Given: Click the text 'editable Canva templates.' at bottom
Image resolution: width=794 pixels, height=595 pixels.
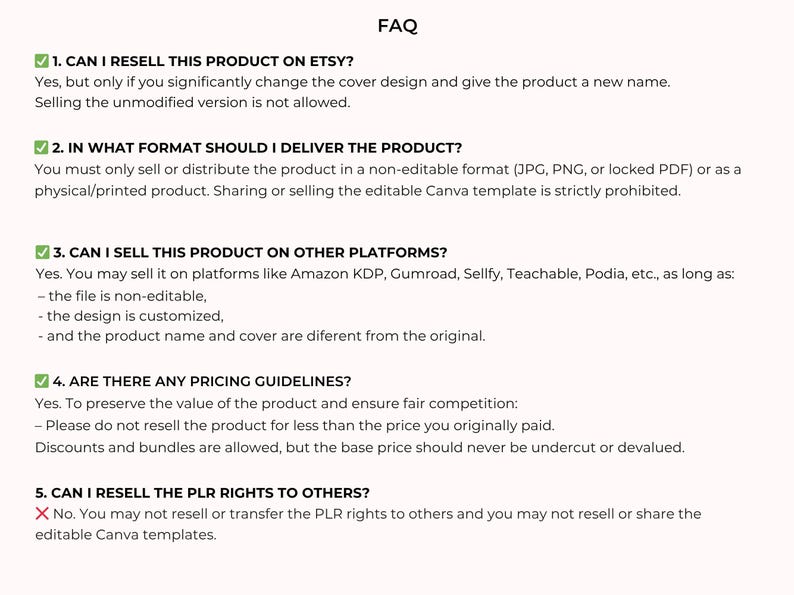Looking at the screenshot, I should point(126,535).
